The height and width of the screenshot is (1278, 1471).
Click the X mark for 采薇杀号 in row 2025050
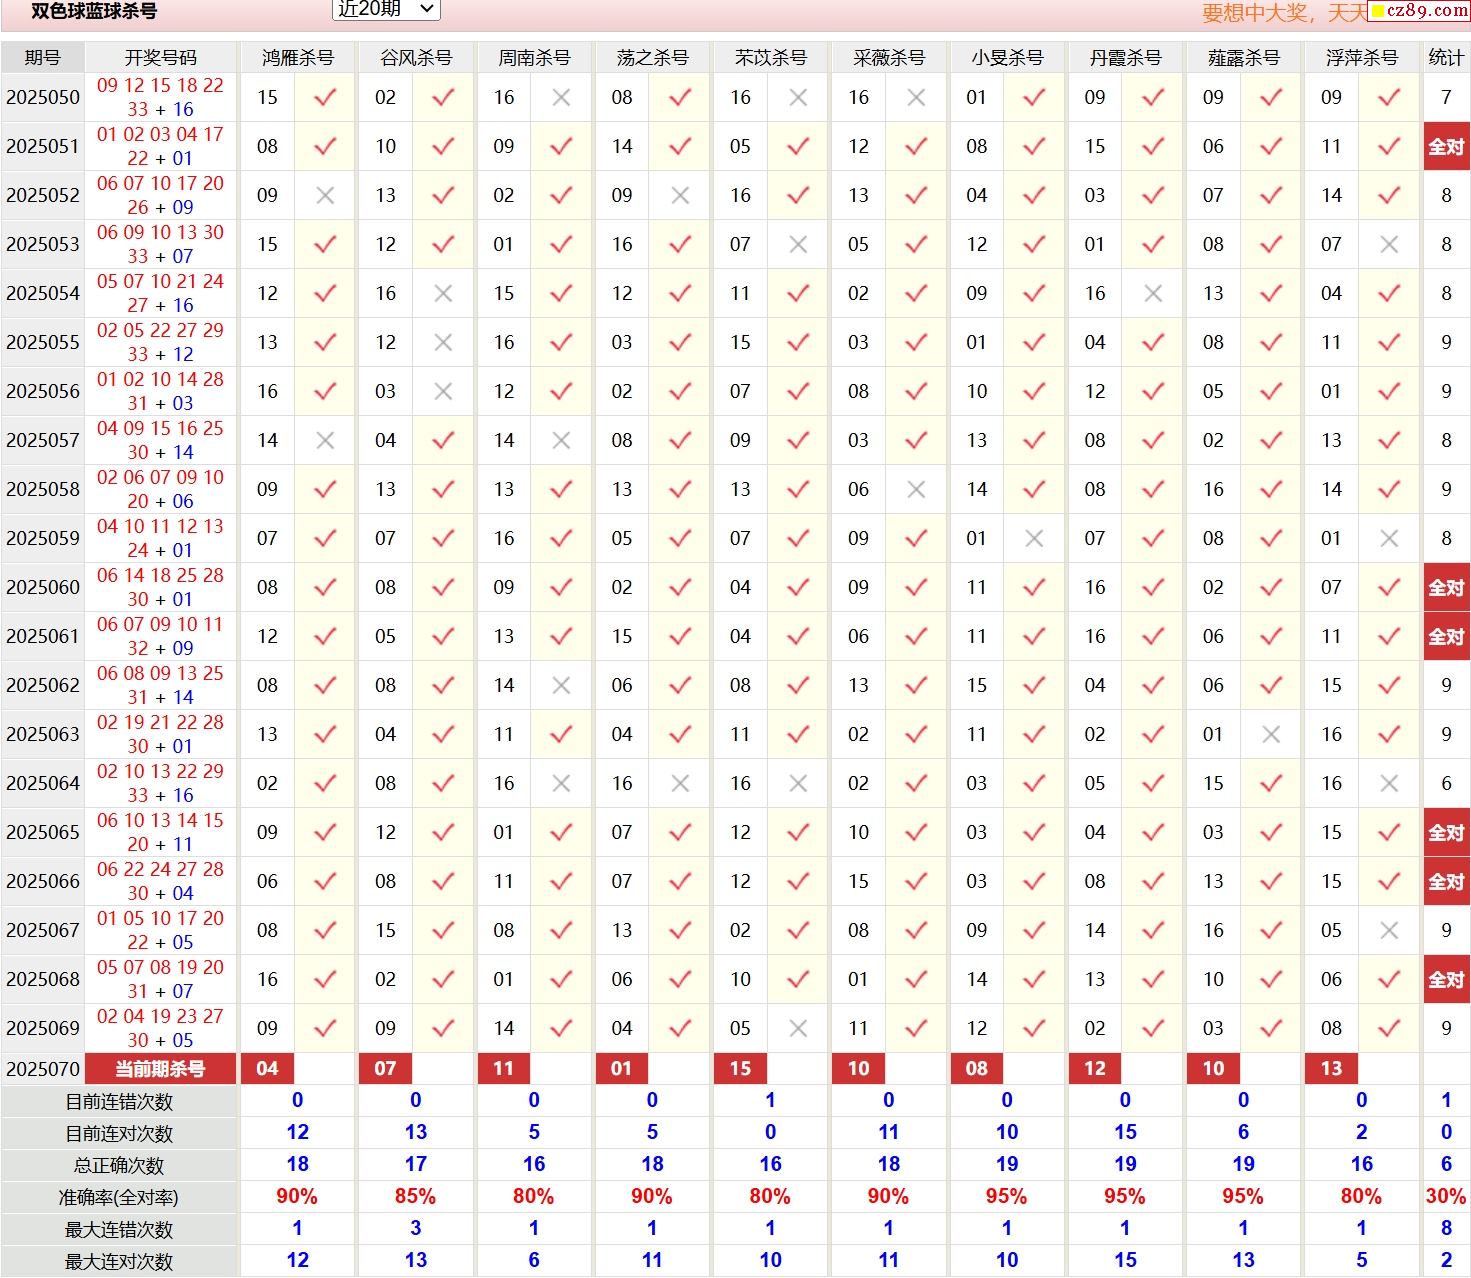click(916, 97)
